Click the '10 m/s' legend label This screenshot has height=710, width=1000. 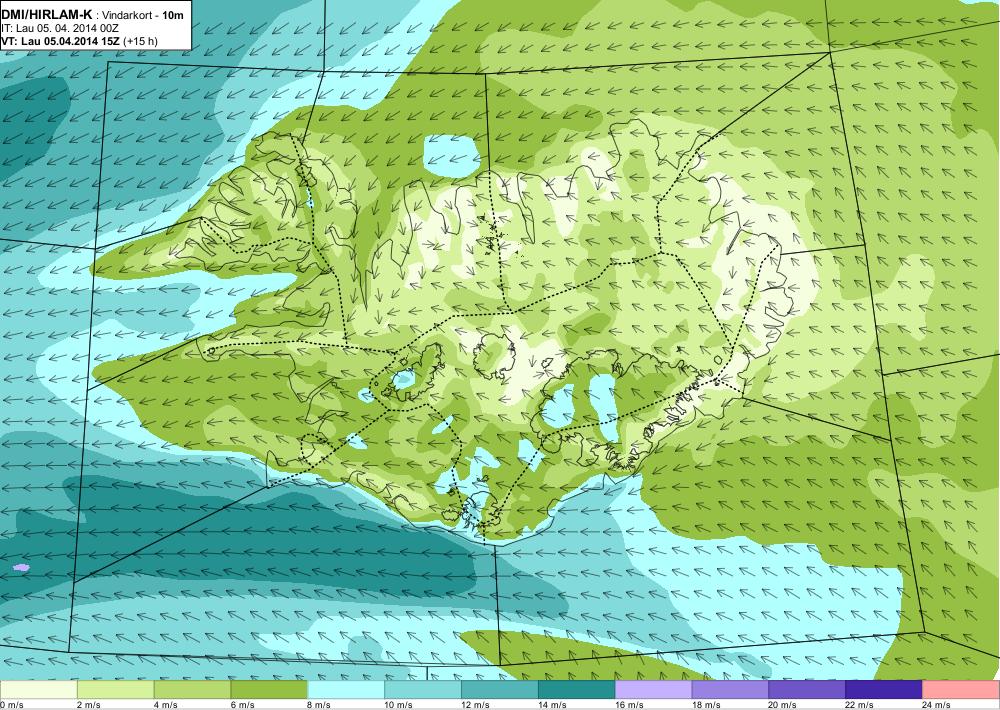398,705
